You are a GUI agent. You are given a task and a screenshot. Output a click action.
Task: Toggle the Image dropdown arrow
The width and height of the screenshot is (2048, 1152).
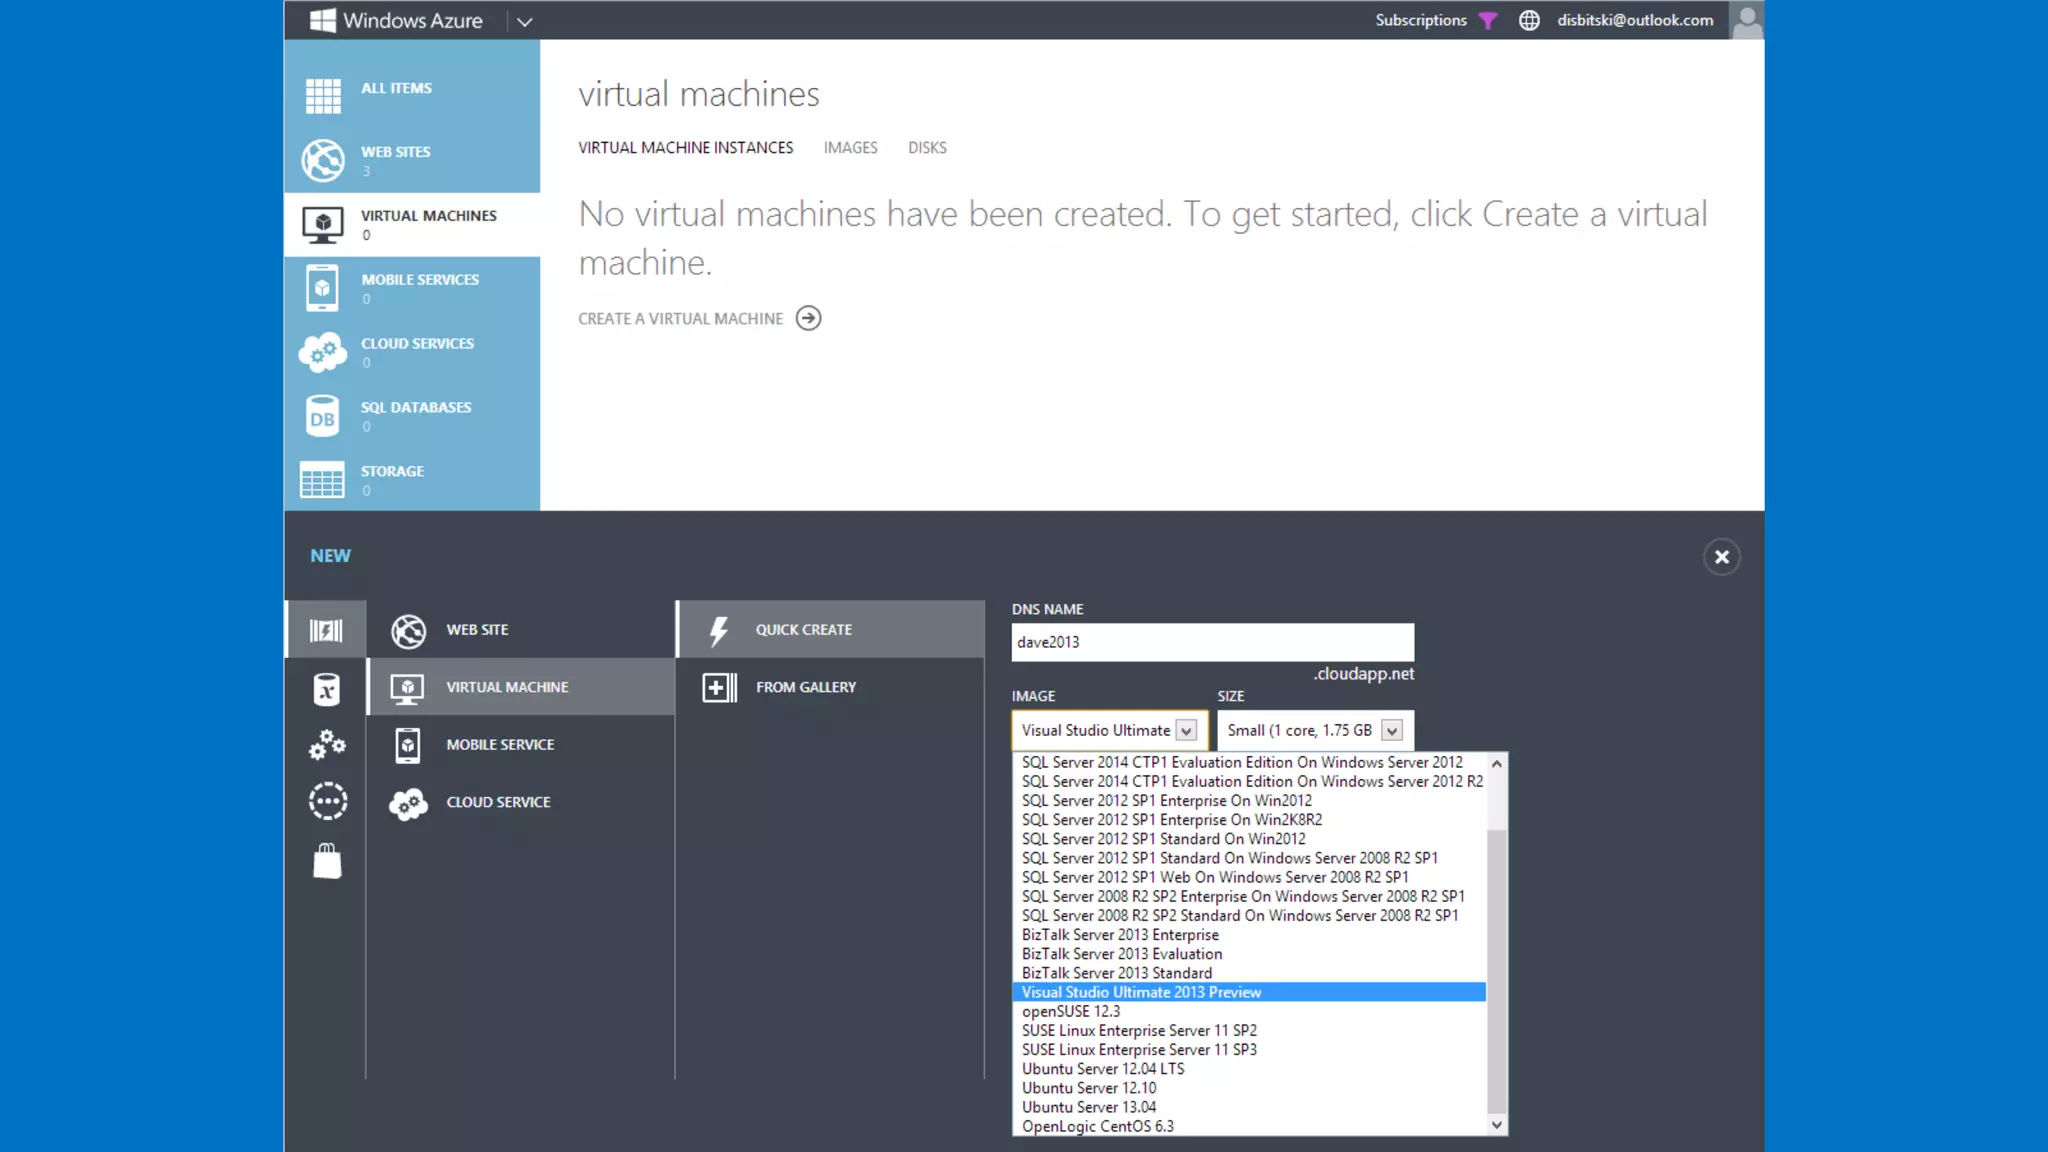(1186, 731)
